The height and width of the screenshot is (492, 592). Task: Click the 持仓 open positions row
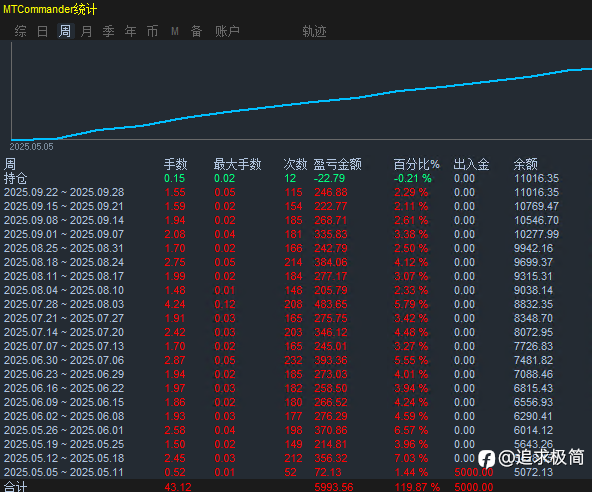point(296,178)
